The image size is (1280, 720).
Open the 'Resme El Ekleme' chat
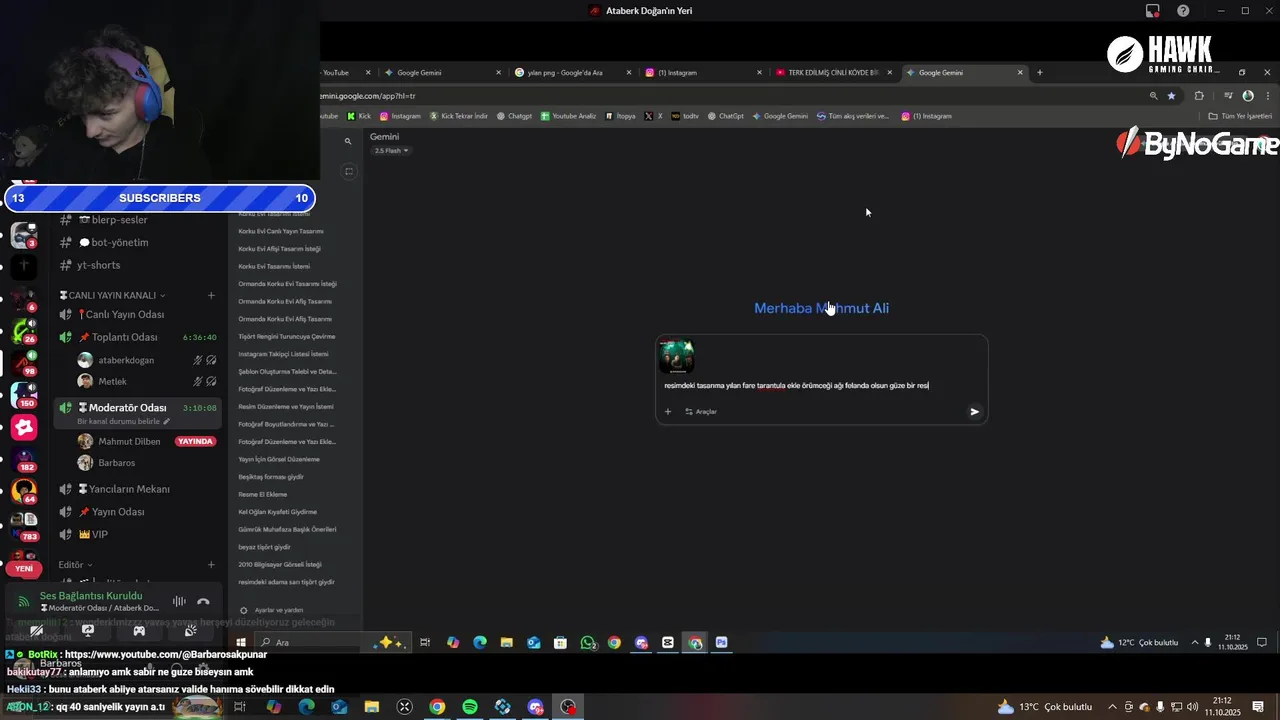tap(262, 494)
